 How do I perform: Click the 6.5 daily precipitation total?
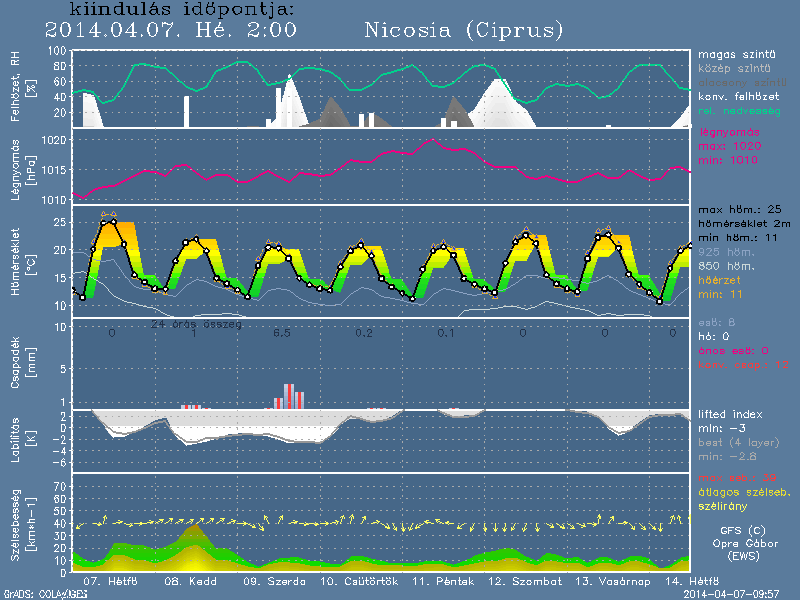pos(282,332)
